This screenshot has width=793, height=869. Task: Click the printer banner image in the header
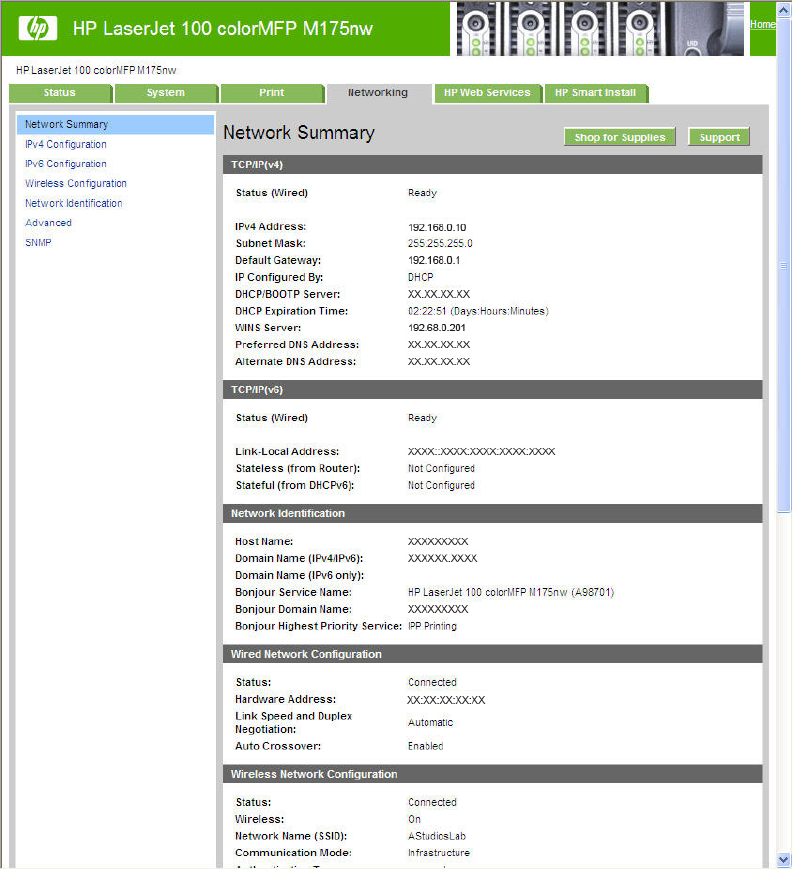[x=597, y=28]
